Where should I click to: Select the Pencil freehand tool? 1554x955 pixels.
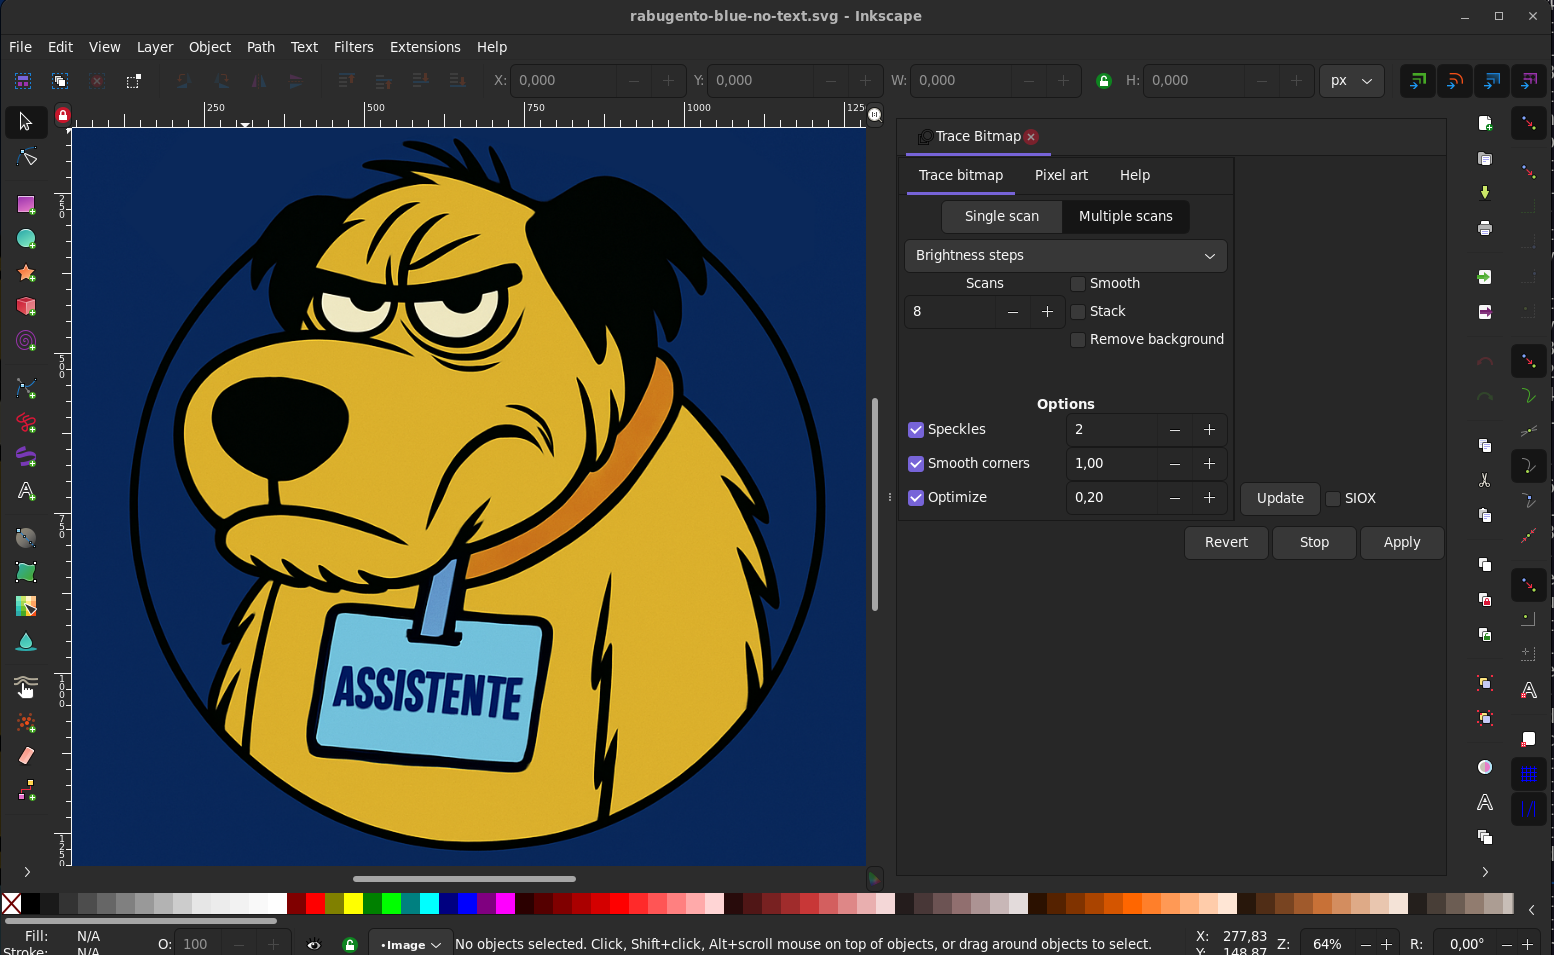point(26,422)
